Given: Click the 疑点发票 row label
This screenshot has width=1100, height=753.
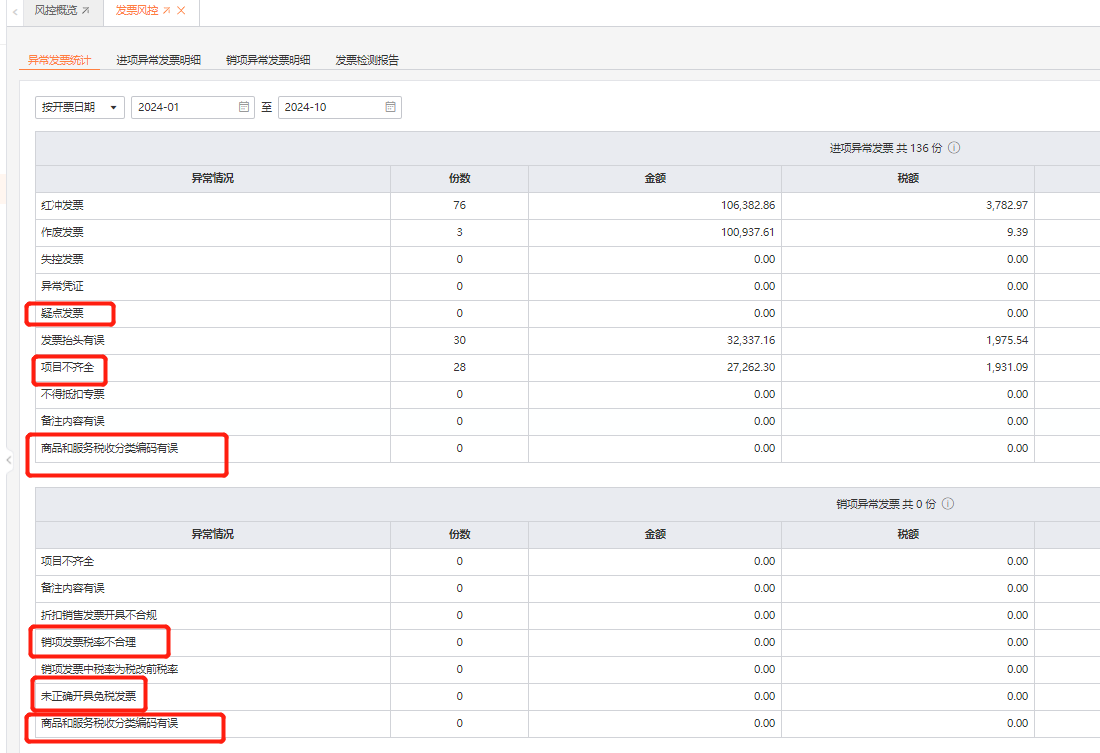Looking at the screenshot, I should coord(62,313).
